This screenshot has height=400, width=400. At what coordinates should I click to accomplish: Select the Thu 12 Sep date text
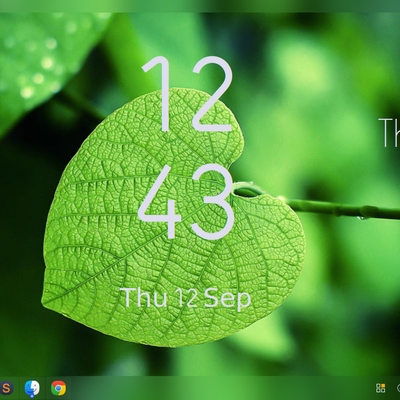pos(185,298)
